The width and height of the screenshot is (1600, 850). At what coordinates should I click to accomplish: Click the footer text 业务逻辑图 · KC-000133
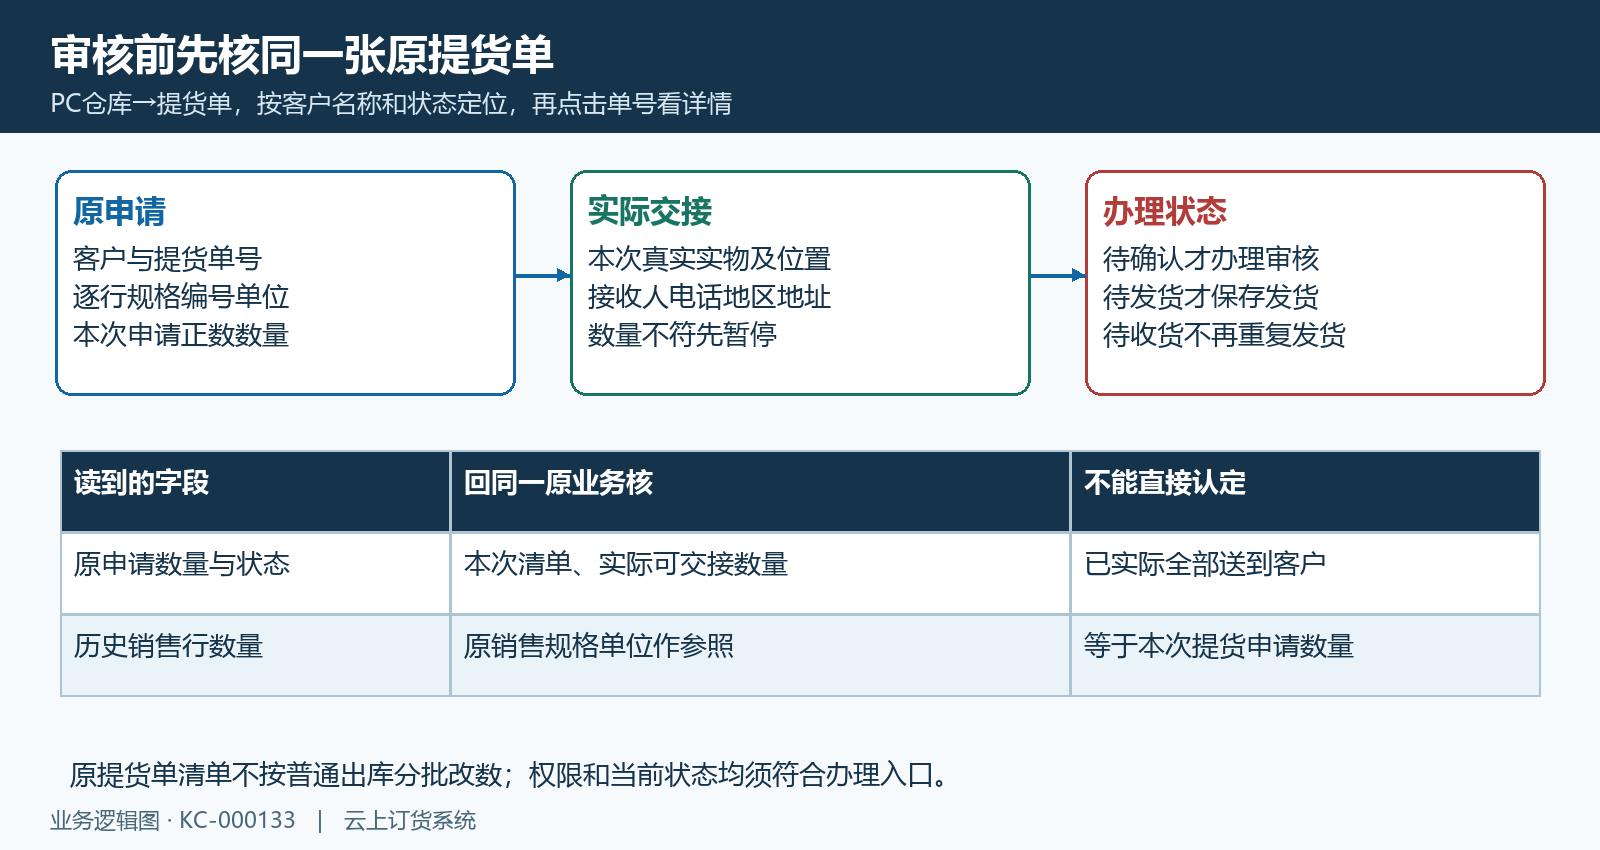click(173, 821)
